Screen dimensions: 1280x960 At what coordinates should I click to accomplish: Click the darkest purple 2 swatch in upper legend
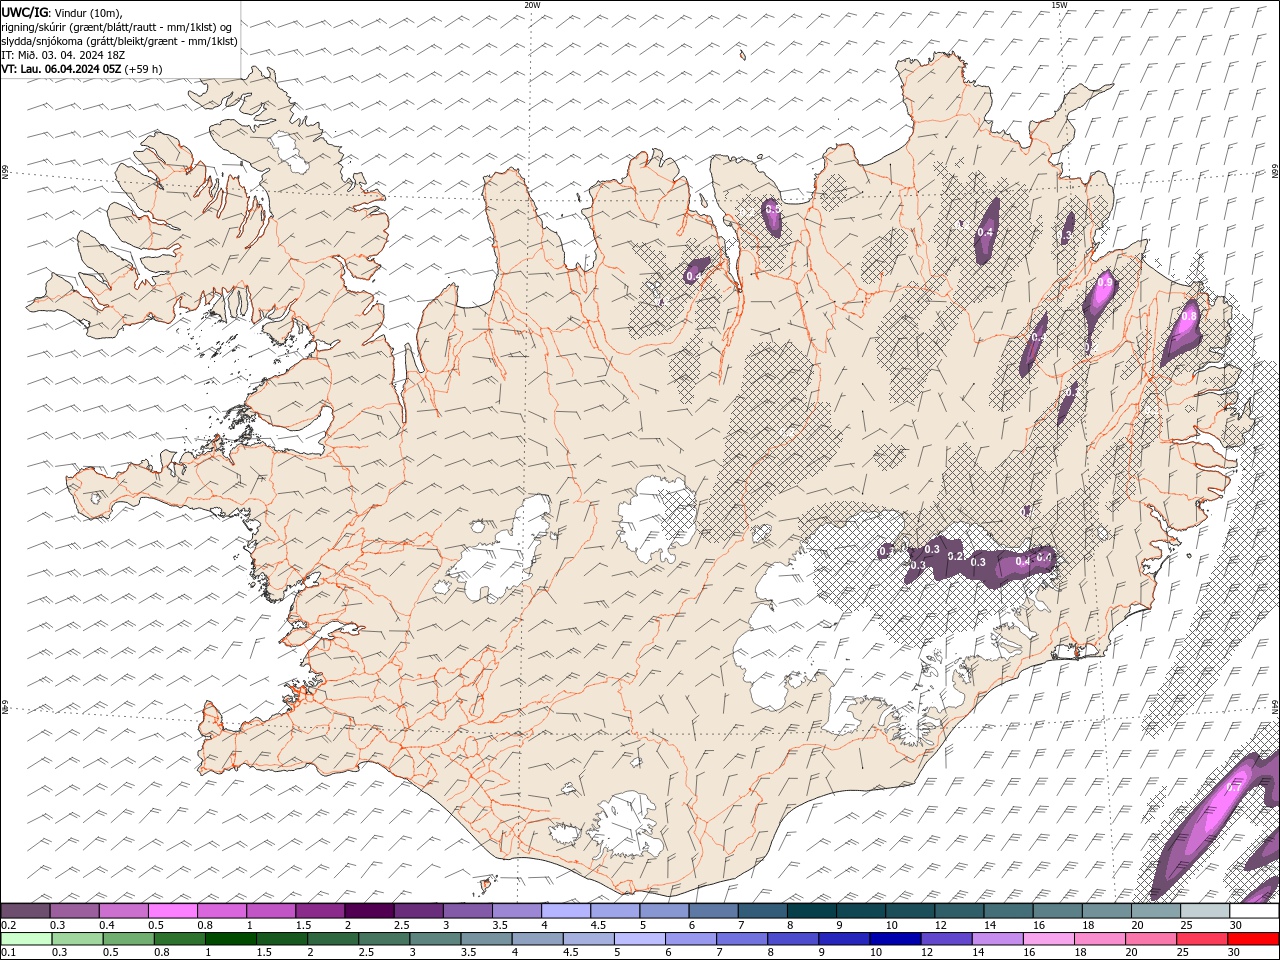click(x=369, y=911)
